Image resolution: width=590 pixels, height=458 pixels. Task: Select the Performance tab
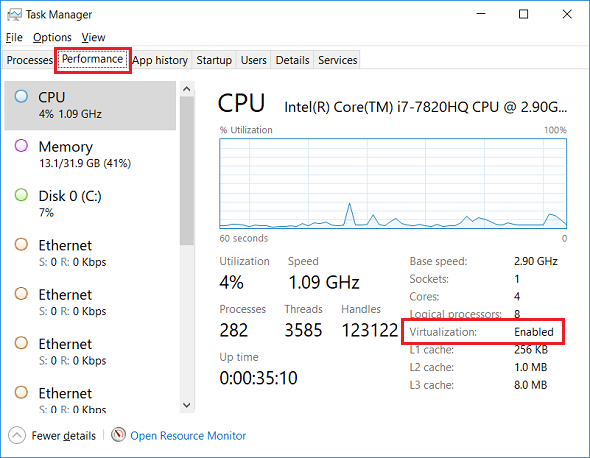tap(93, 59)
